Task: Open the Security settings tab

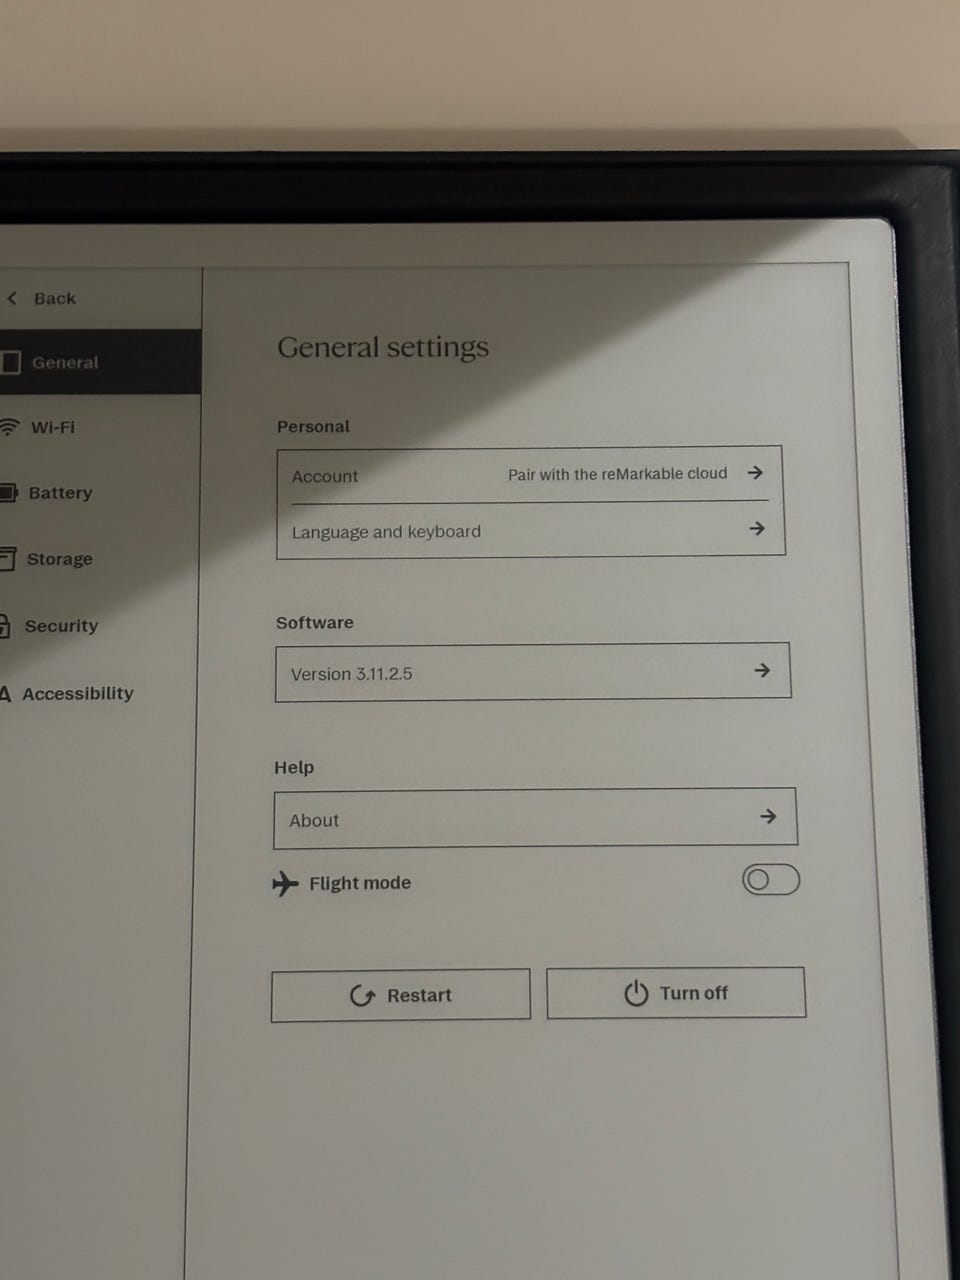Action: pyautogui.click(x=99, y=625)
